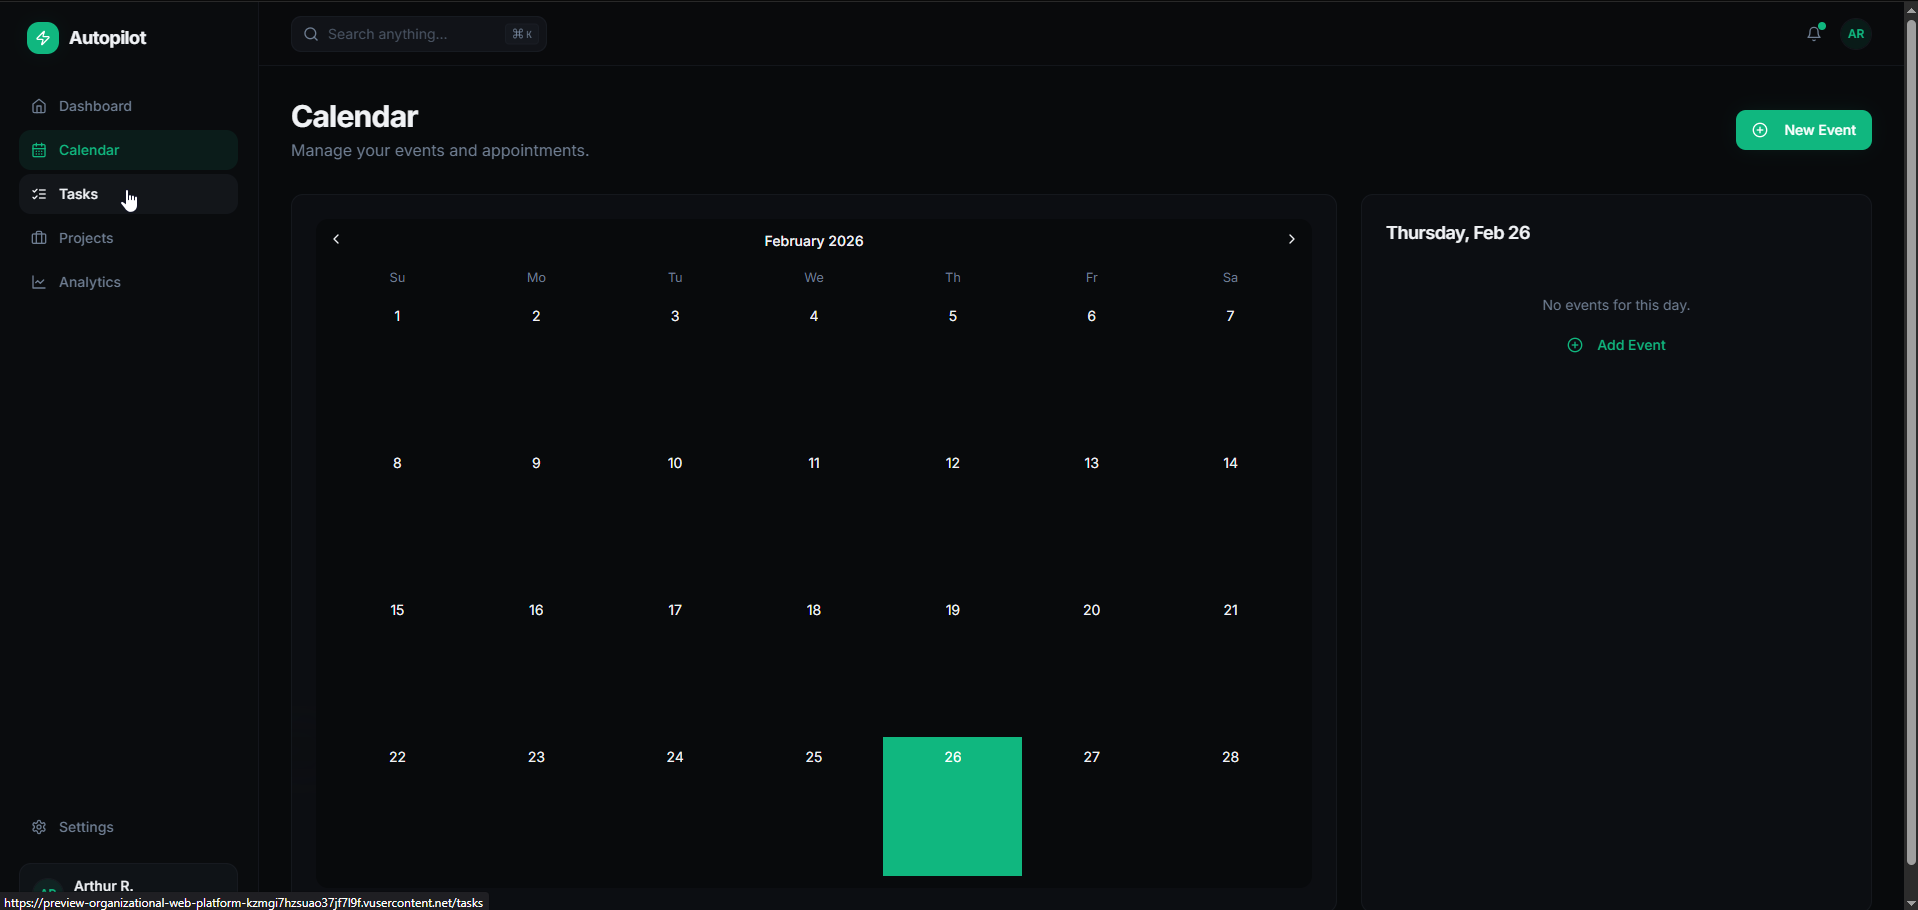
Task: Click the Settings gear icon
Action: (39, 827)
